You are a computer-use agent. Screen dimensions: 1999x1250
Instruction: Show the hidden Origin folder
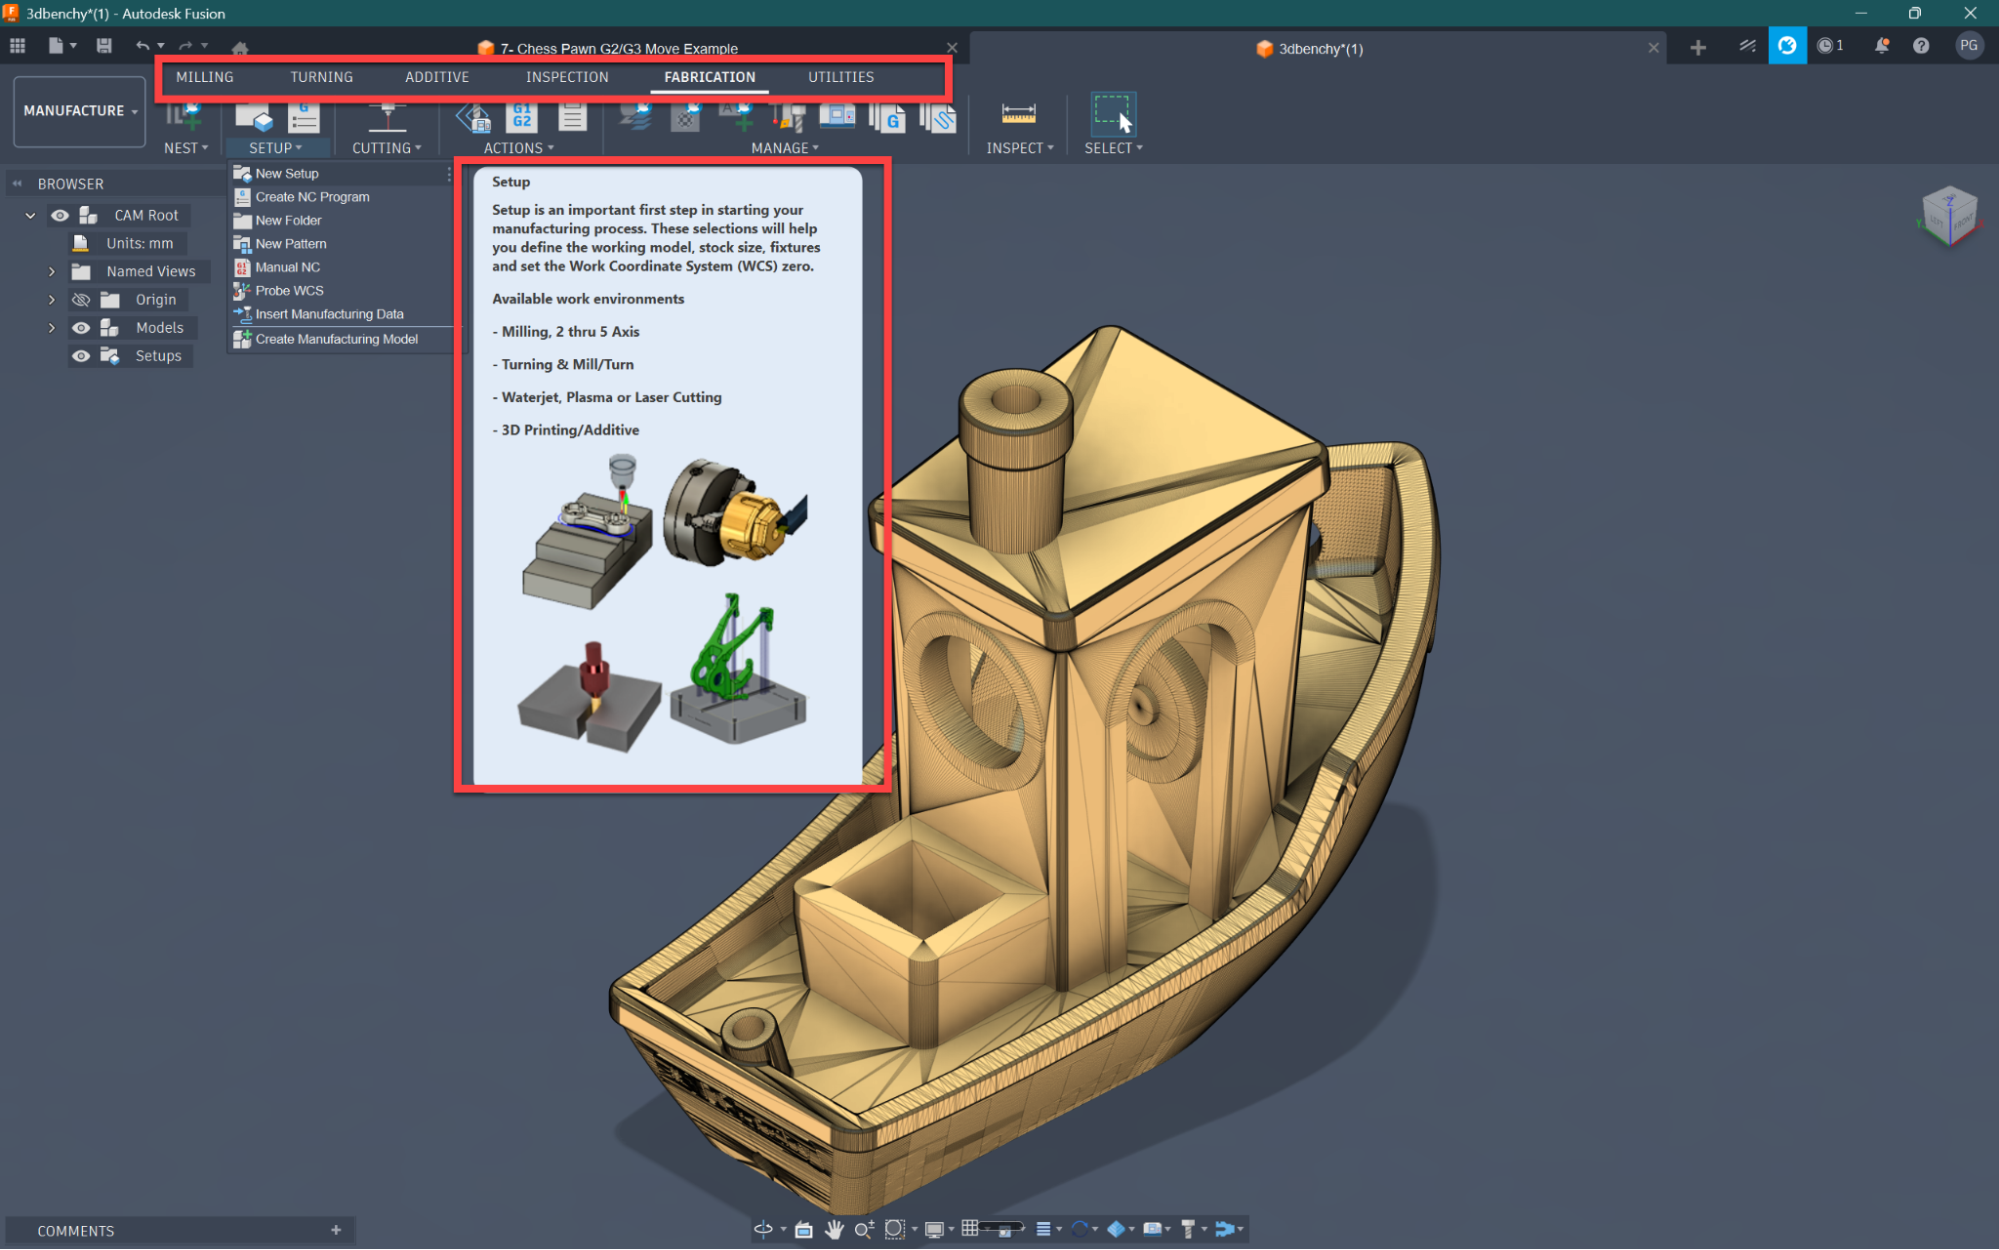(81, 300)
